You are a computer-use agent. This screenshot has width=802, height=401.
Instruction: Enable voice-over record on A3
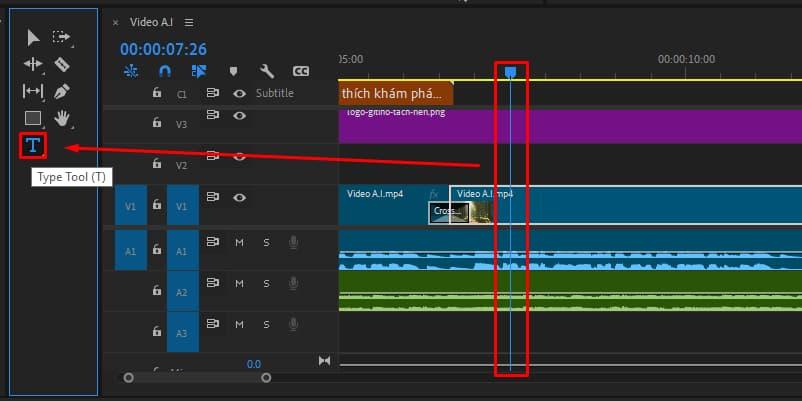pos(293,324)
